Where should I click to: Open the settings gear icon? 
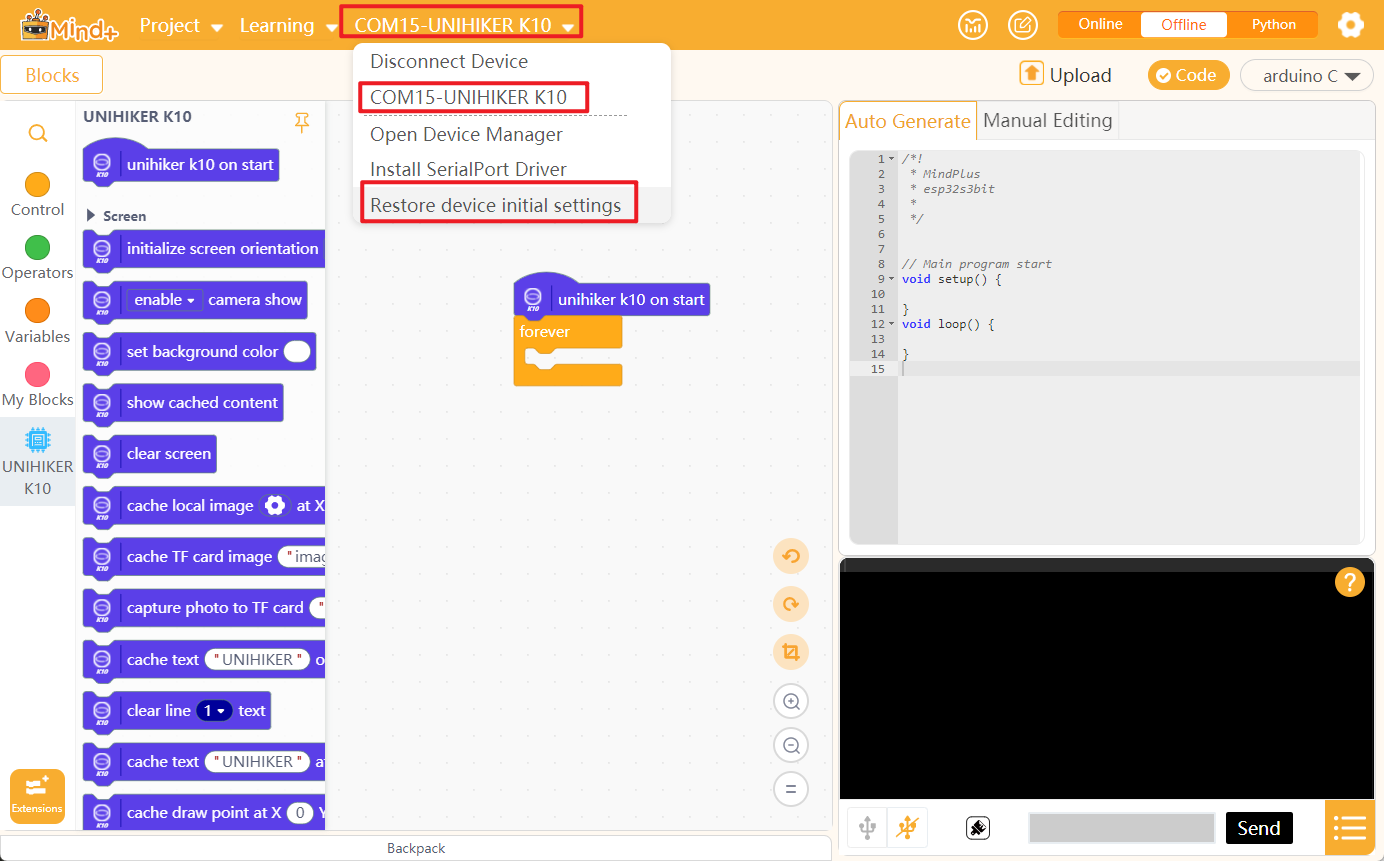pyautogui.click(x=1351, y=25)
